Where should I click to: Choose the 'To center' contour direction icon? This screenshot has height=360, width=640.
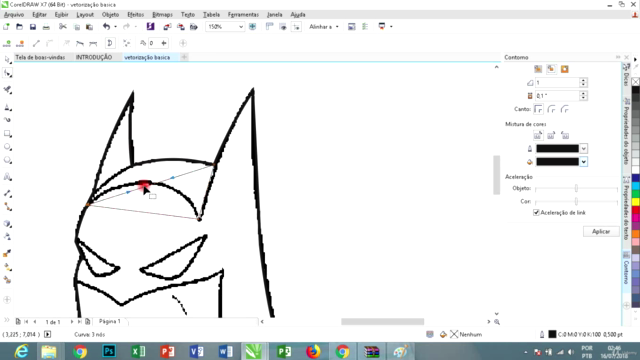tap(538, 69)
